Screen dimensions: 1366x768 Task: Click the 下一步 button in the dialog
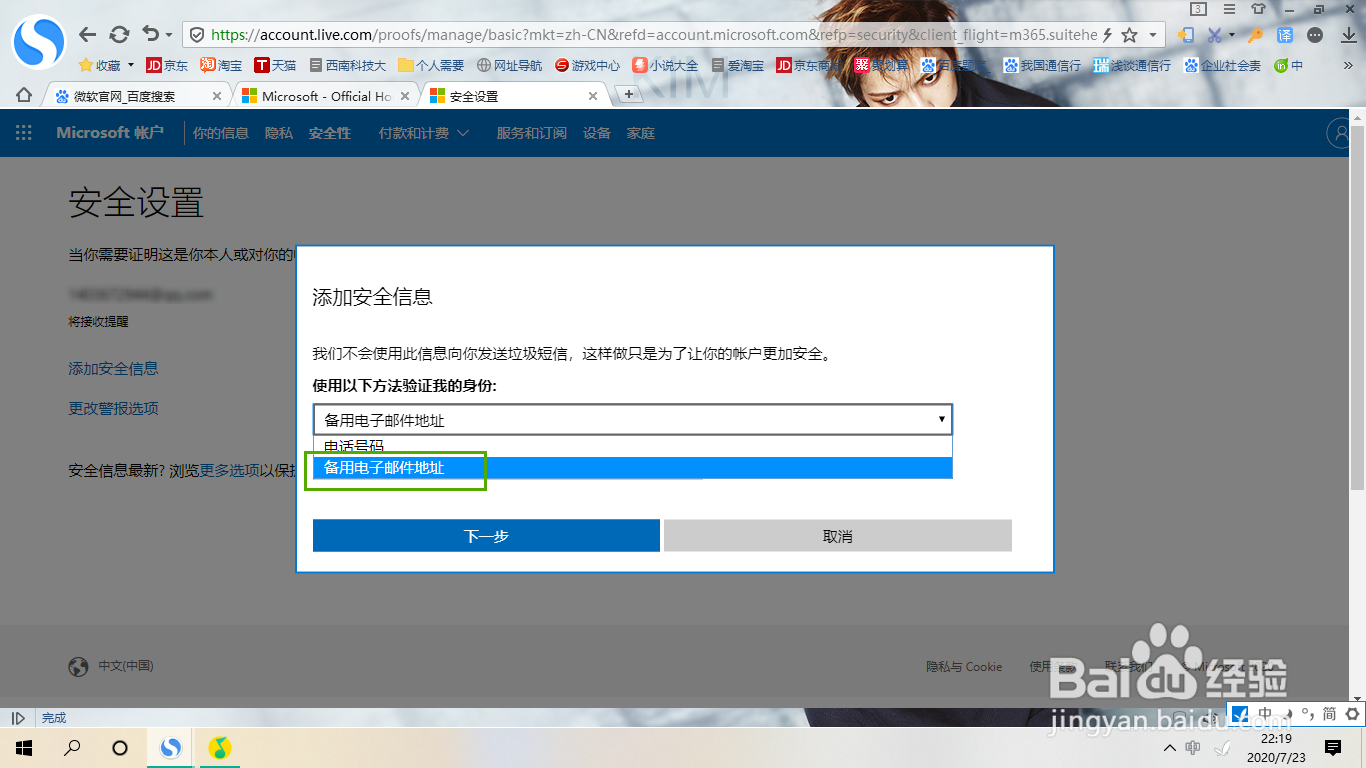tap(486, 535)
